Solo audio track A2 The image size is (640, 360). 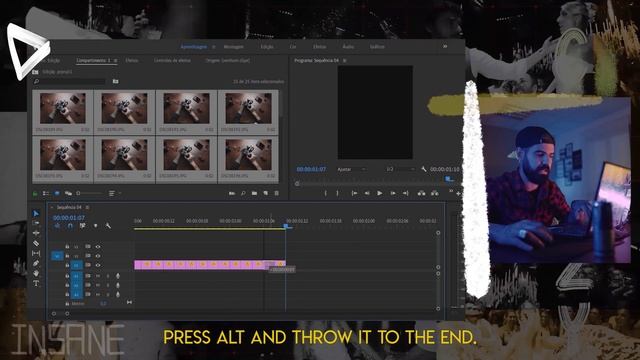pyautogui.click(x=108, y=285)
